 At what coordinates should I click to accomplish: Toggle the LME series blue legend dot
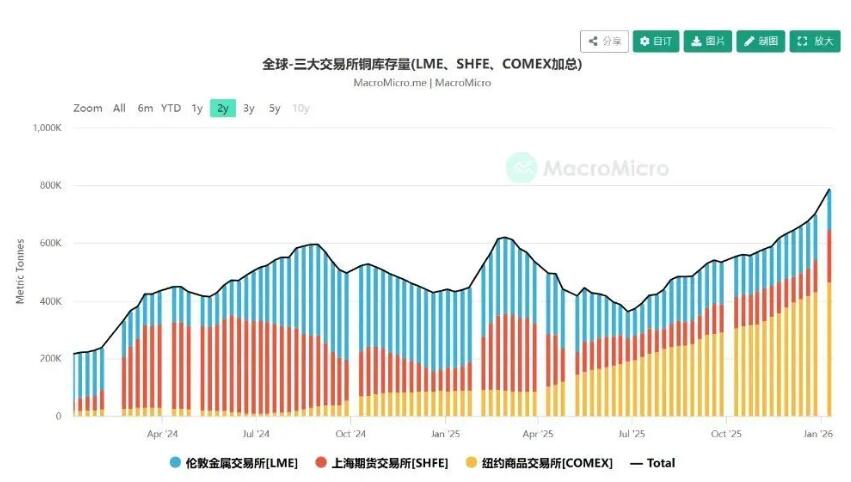coord(175,463)
